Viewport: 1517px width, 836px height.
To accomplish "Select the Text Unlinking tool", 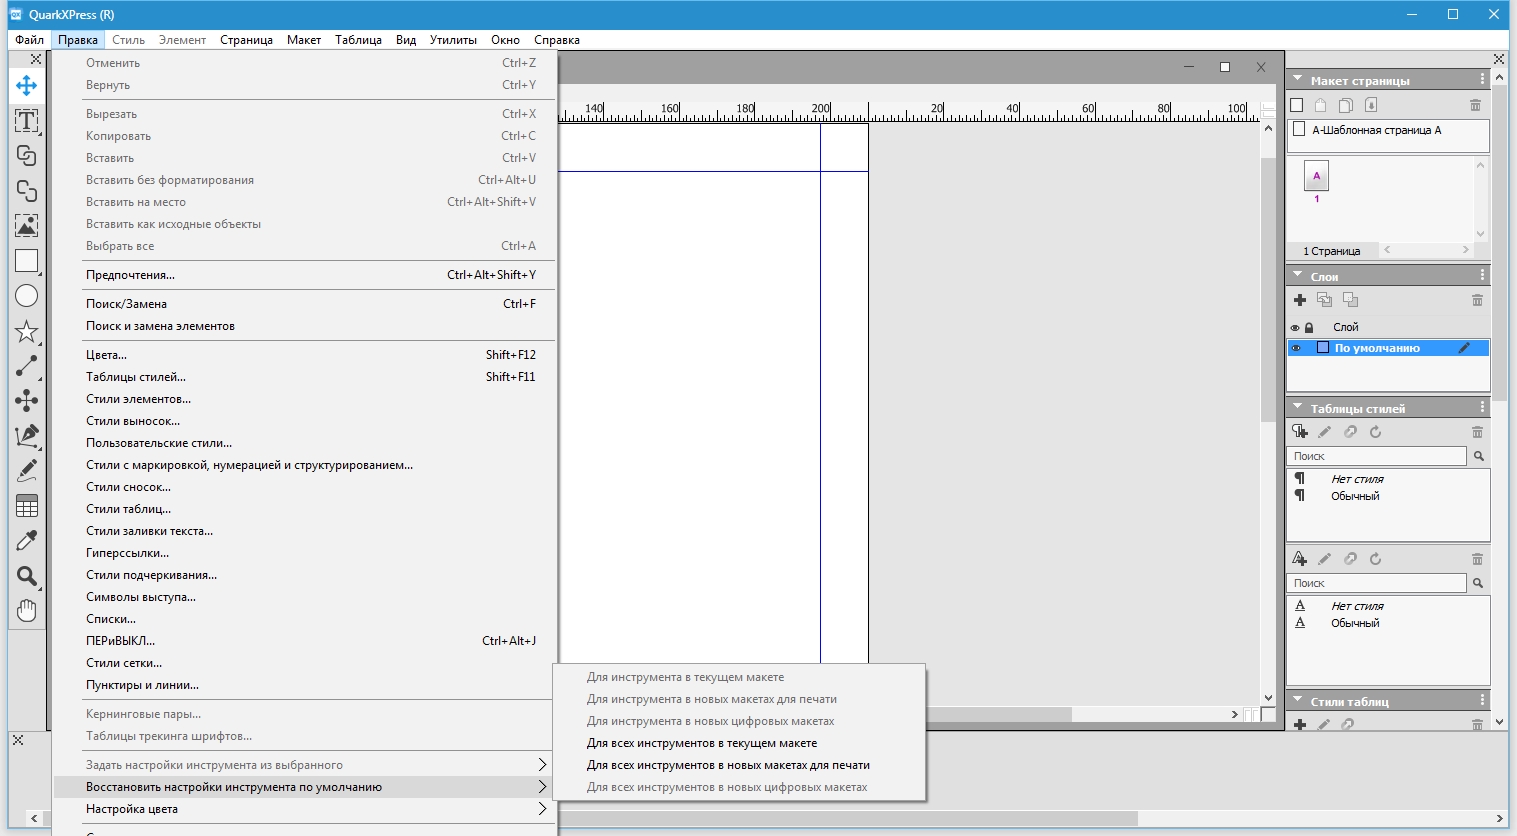I will pyautogui.click(x=27, y=191).
